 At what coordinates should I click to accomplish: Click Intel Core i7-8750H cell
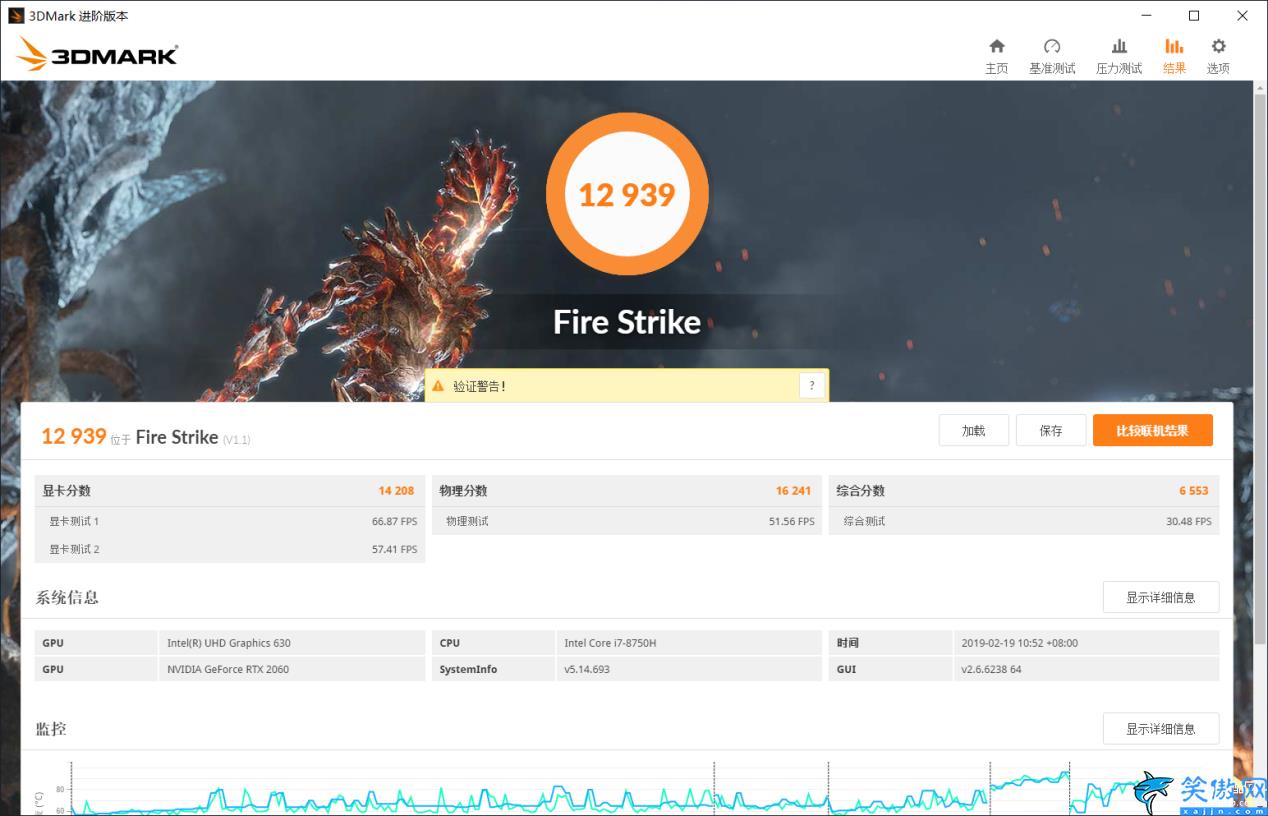click(689, 643)
